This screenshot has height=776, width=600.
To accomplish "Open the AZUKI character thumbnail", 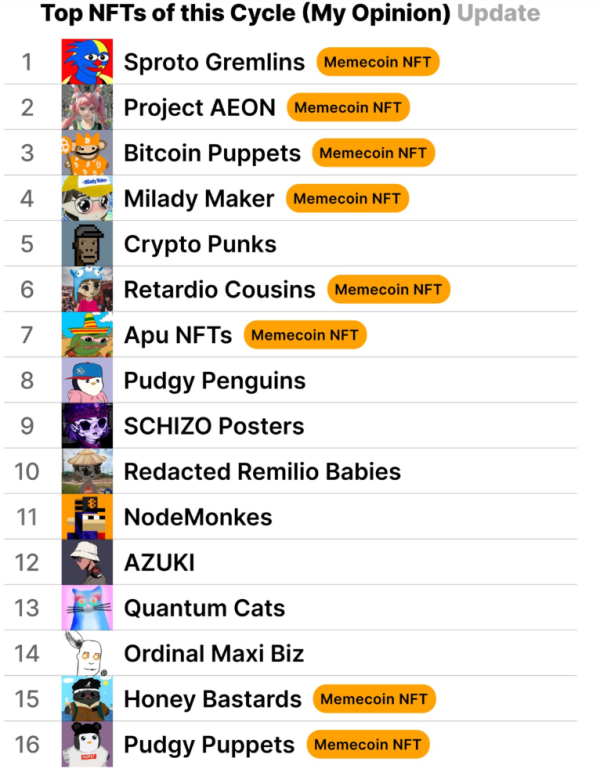I will coord(87,563).
